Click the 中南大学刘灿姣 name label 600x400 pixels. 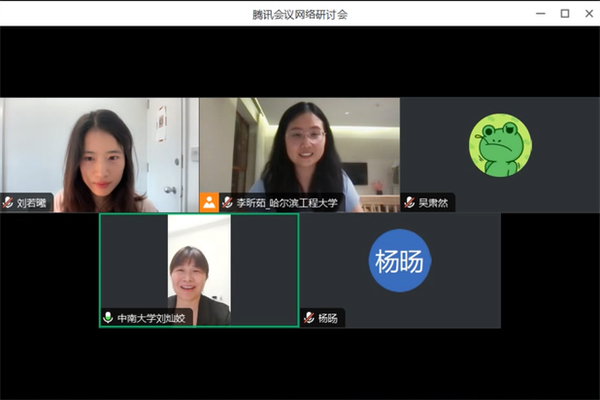pyautogui.click(x=151, y=318)
